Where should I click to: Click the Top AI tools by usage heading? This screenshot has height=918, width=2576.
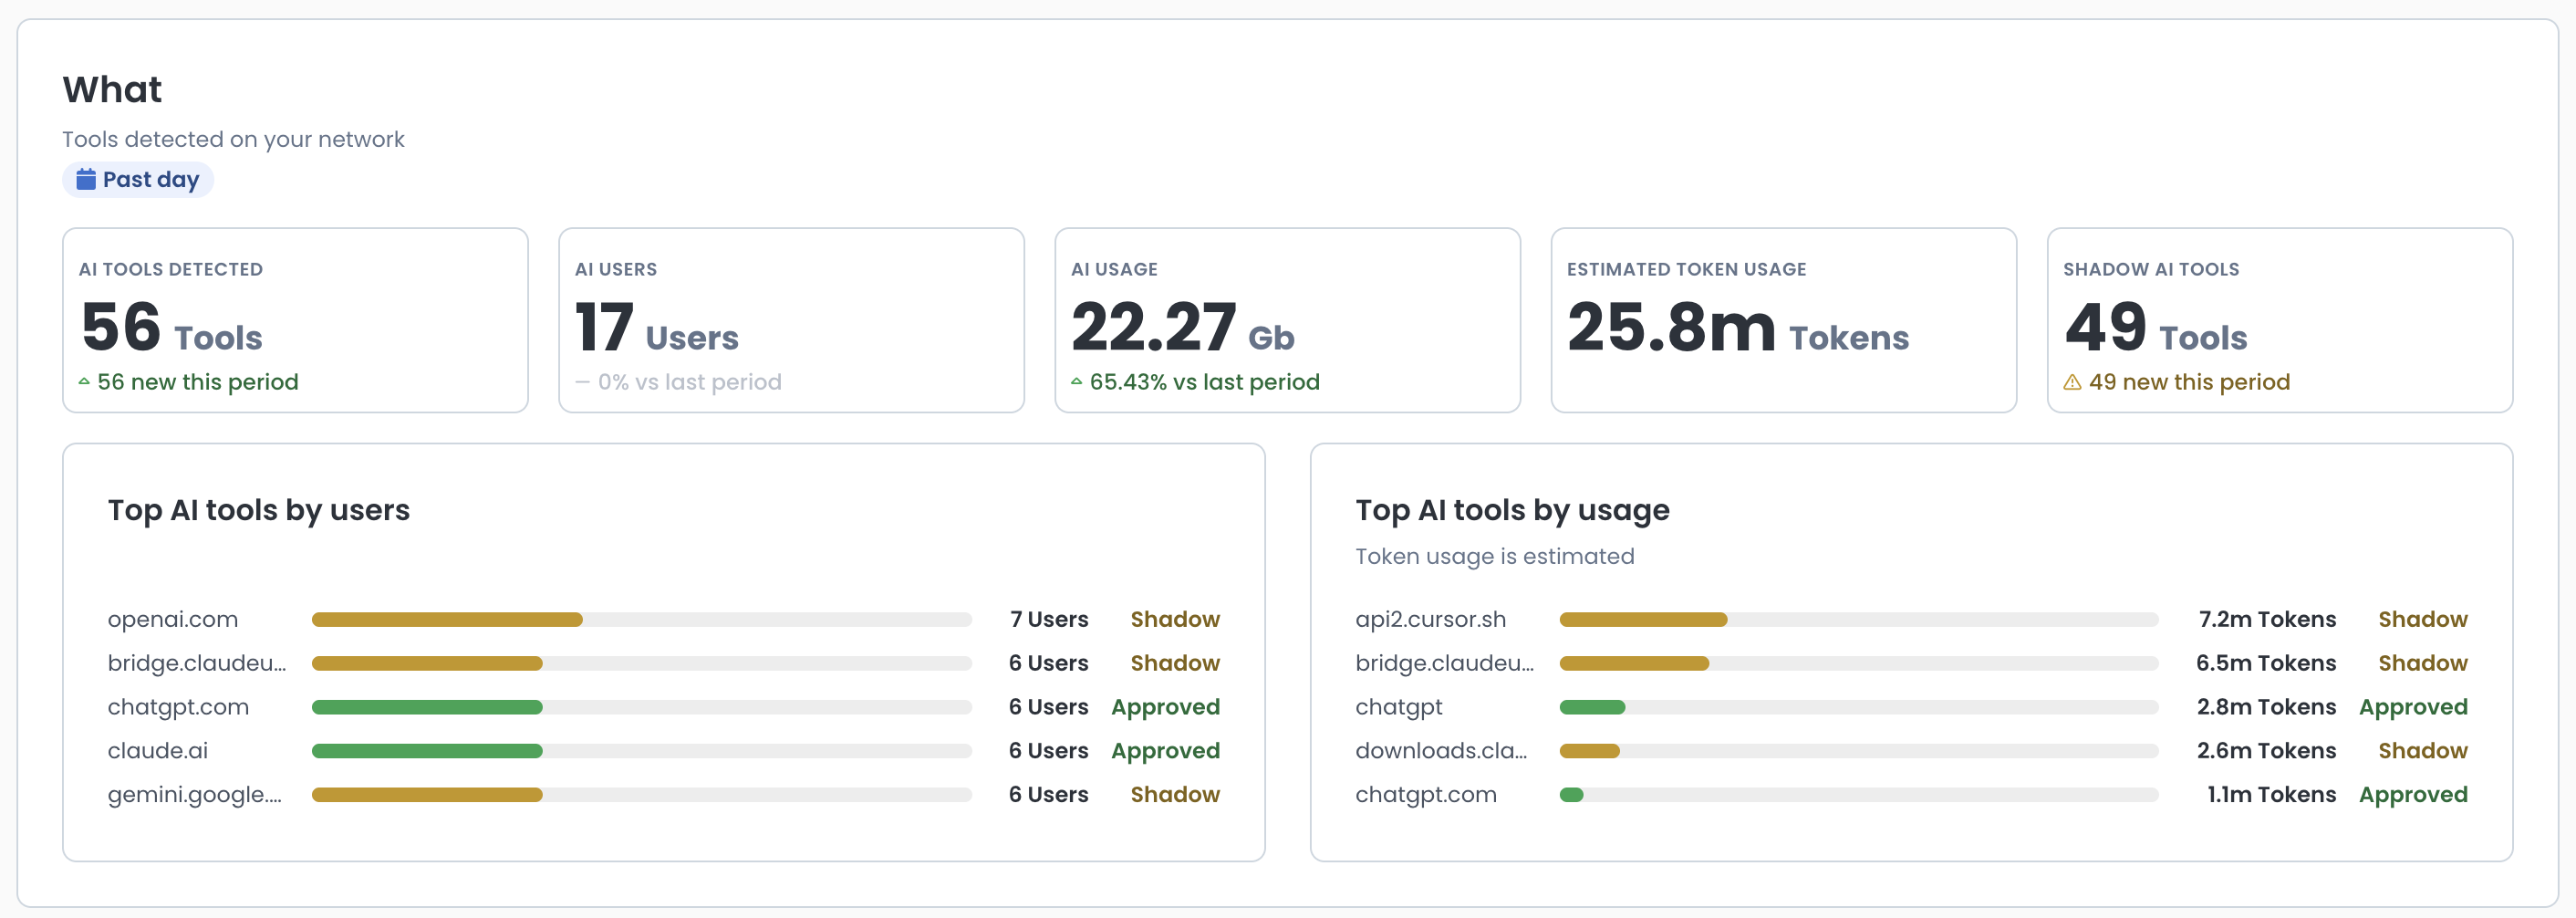point(1512,511)
